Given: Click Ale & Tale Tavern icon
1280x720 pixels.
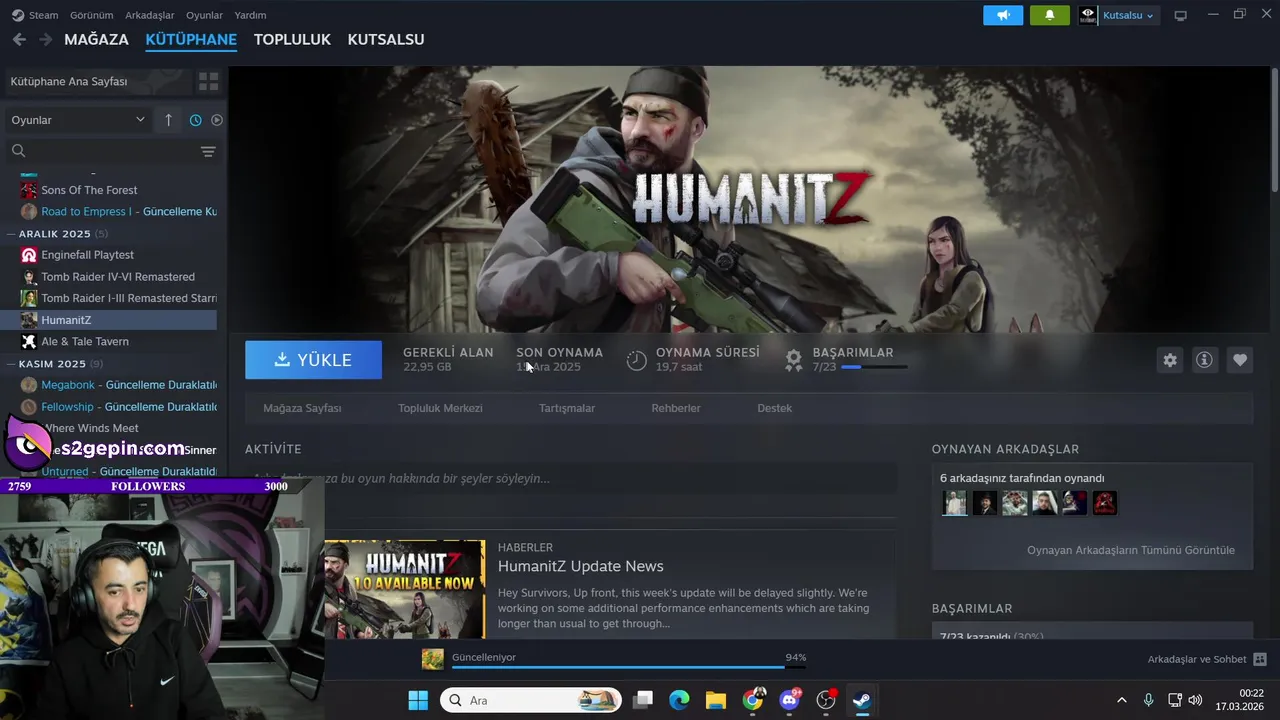Looking at the screenshot, I should [29, 341].
